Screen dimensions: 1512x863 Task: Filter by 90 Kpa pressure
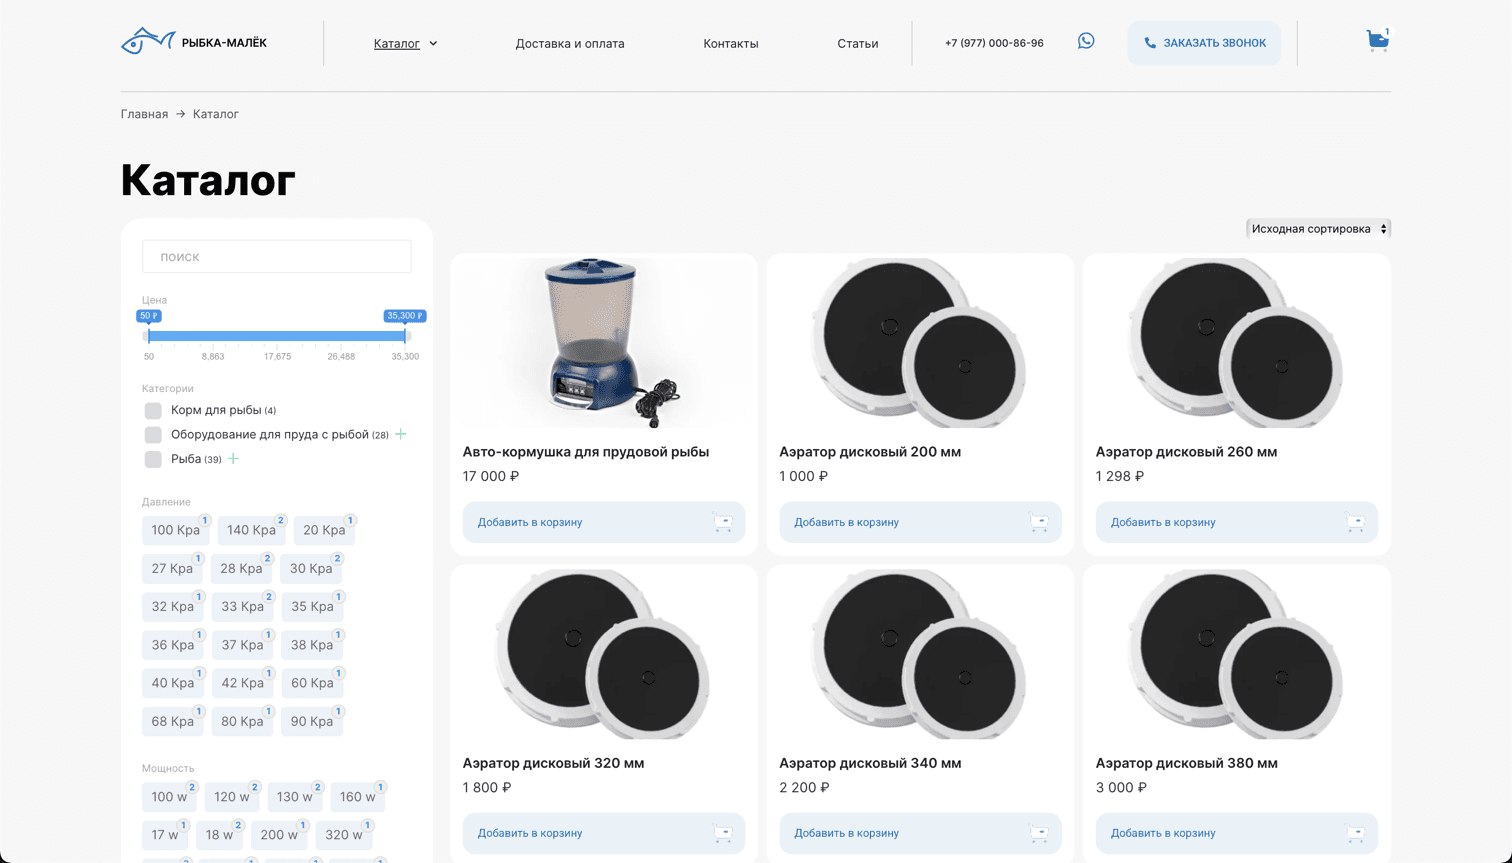point(312,721)
